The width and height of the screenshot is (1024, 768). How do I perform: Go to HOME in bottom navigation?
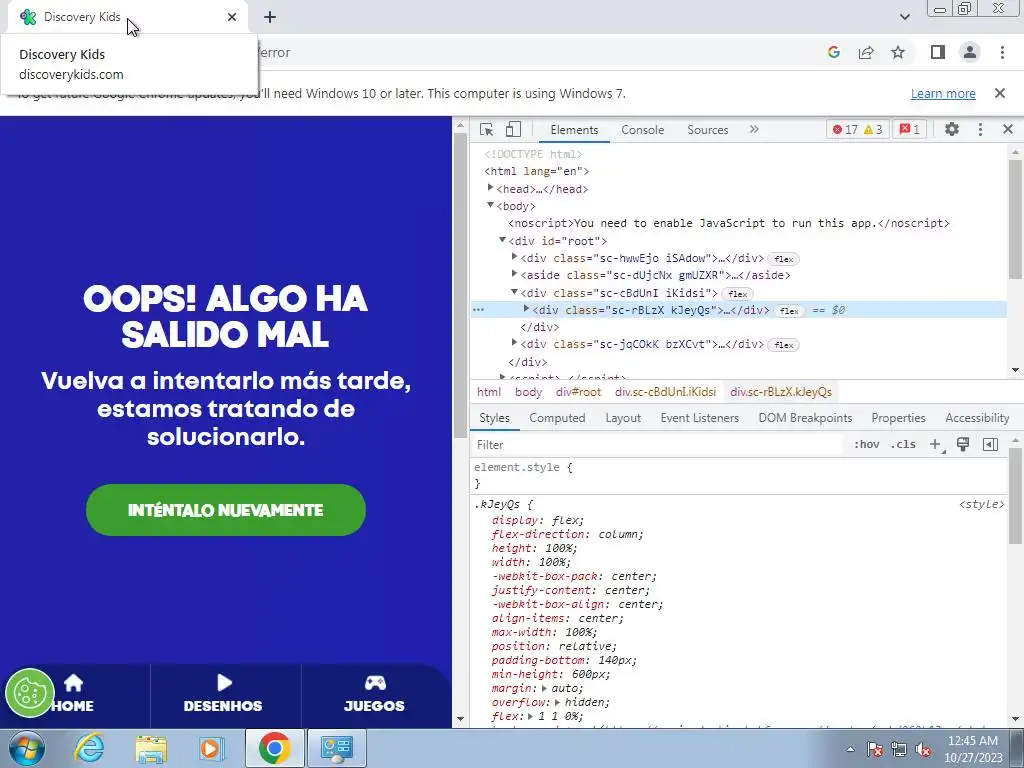(x=72, y=694)
